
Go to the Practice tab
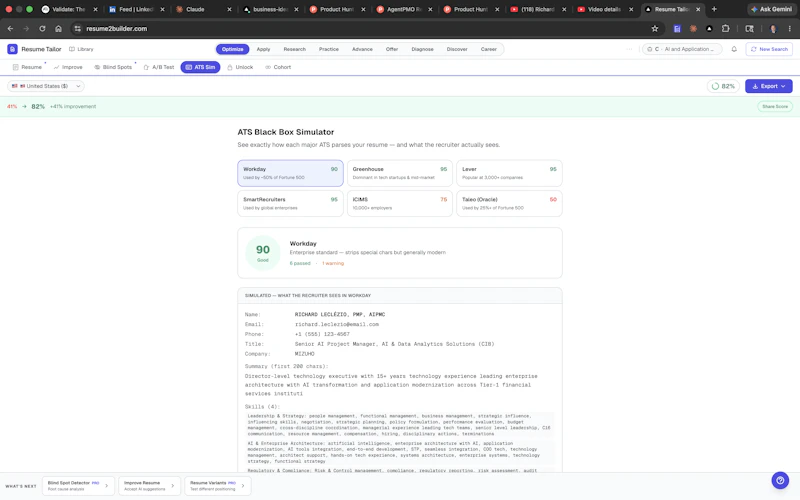[x=329, y=49]
